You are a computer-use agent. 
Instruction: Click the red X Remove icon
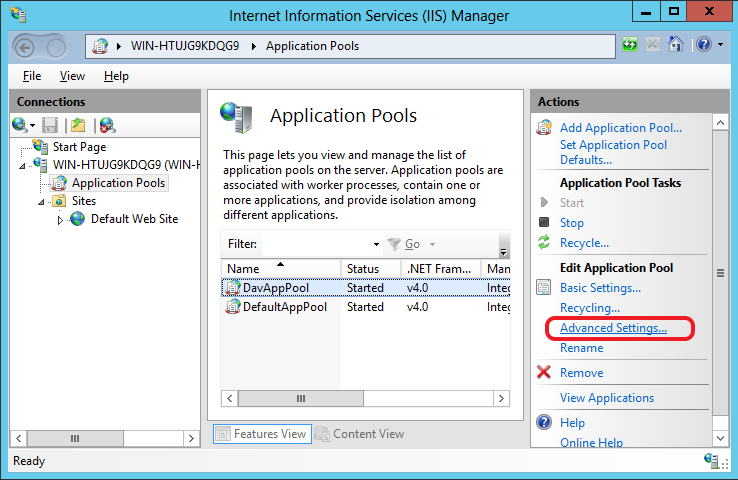point(544,372)
